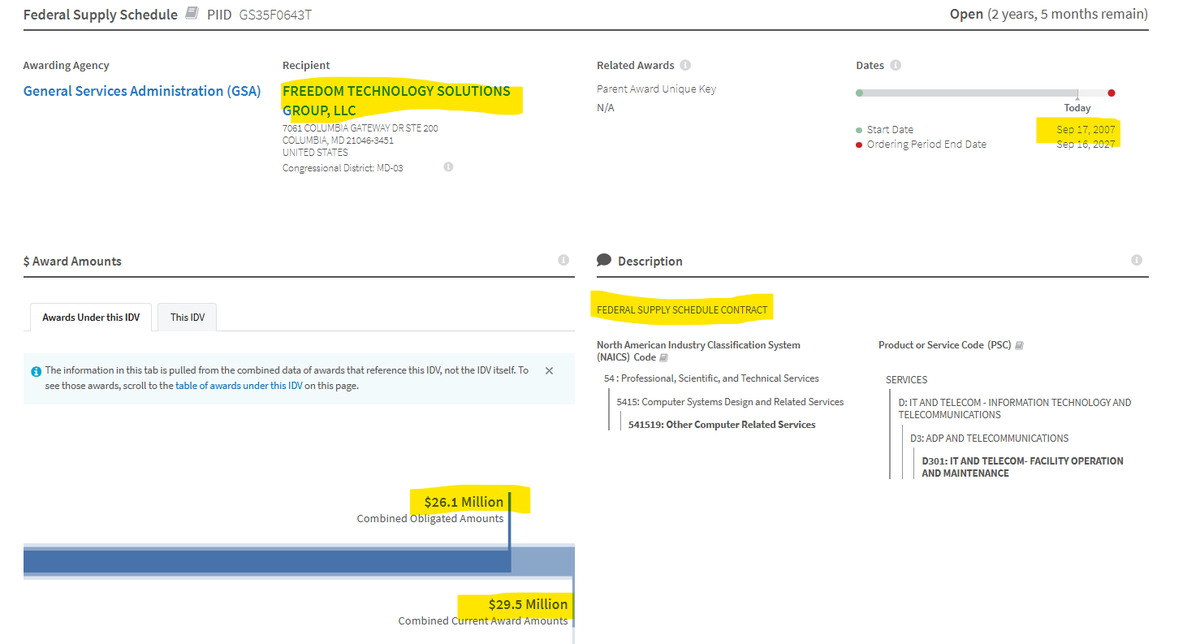Switch to Awards Under this IDV tab
The image size is (1200, 644).
[91, 317]
